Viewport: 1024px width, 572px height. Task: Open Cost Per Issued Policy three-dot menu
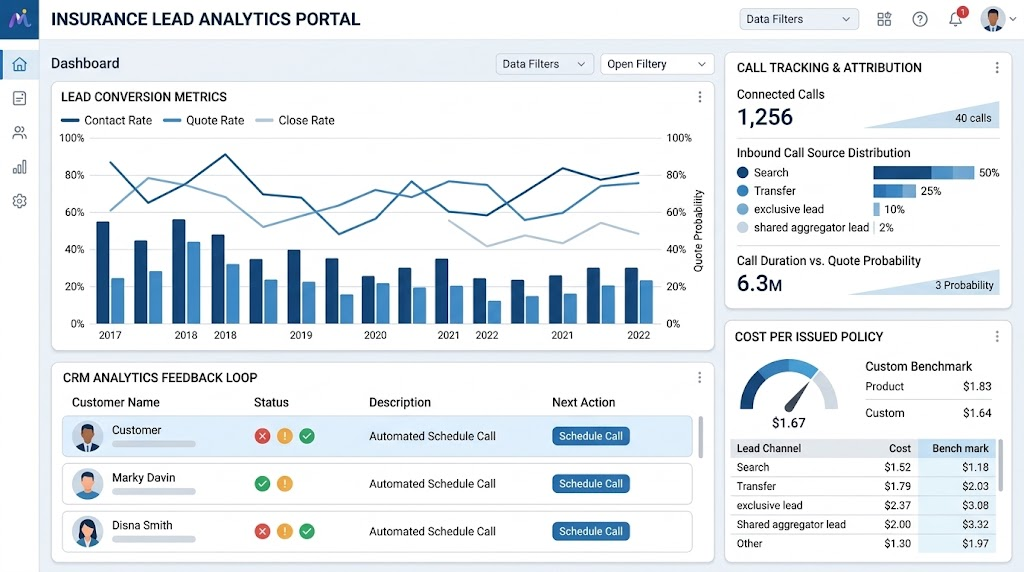[x=997, y=336]
